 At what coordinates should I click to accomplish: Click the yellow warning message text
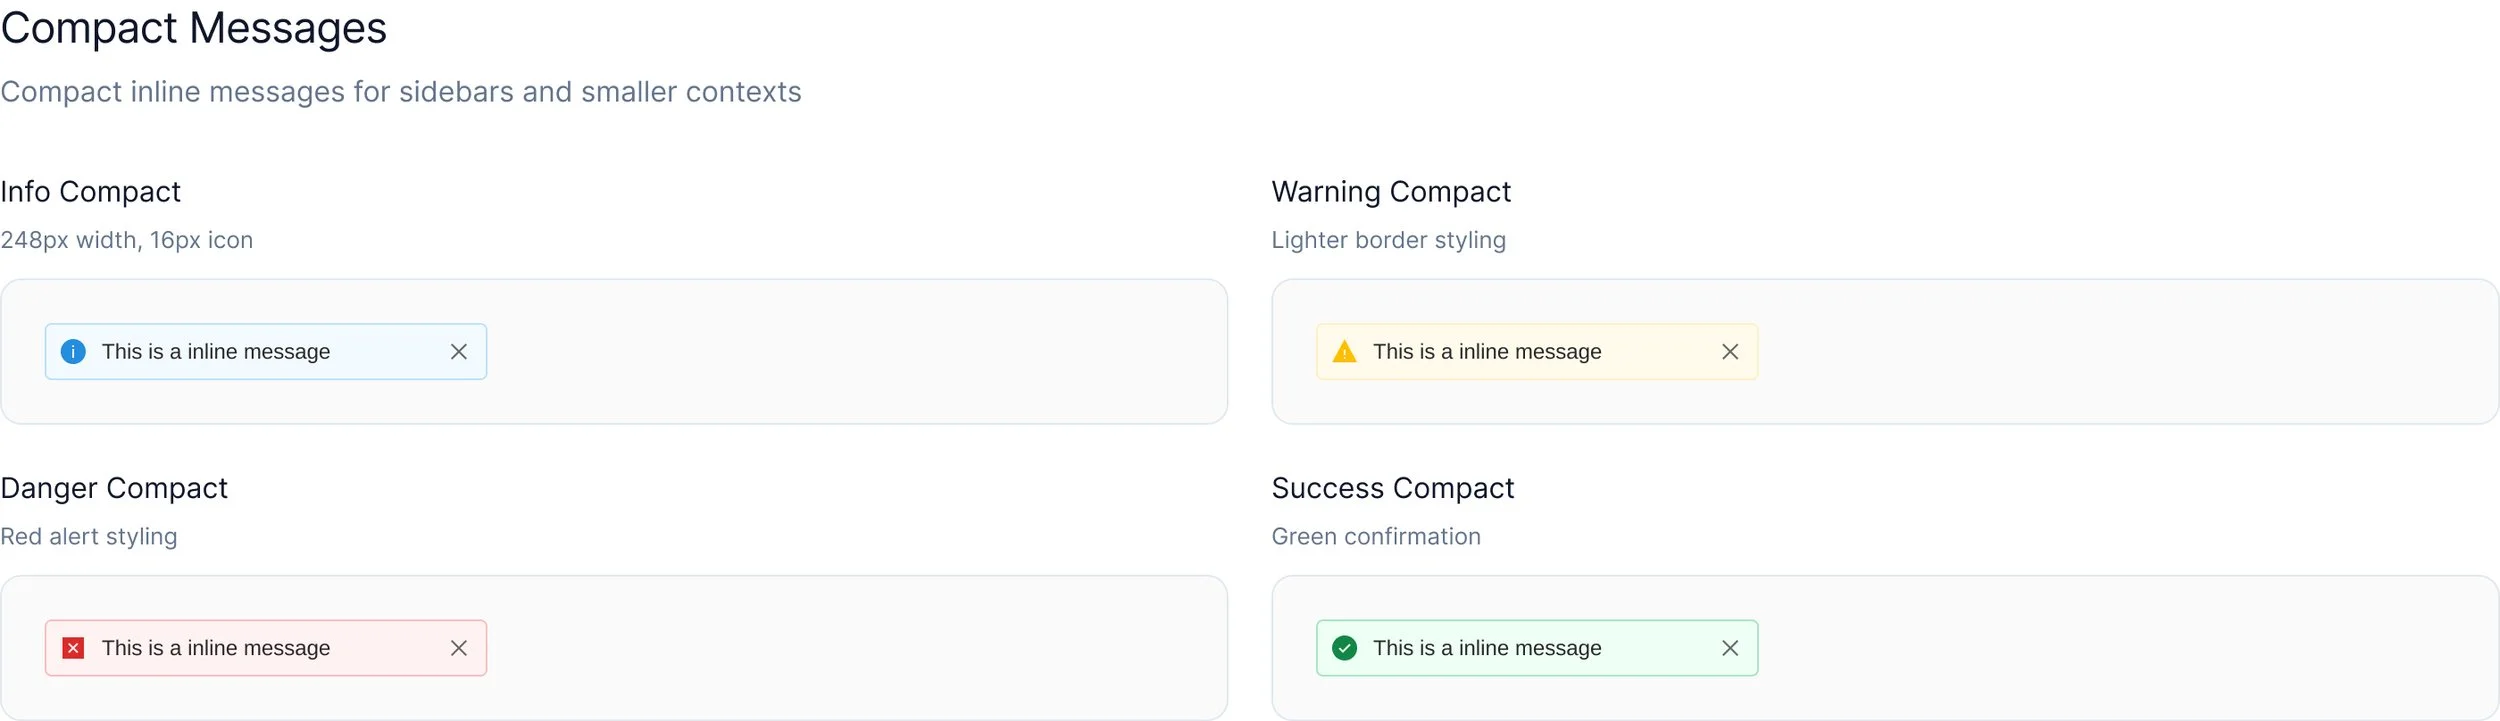tap(1487, 352)
